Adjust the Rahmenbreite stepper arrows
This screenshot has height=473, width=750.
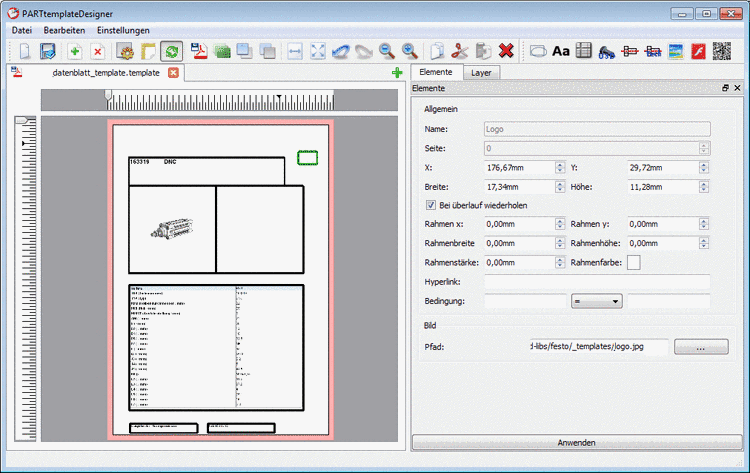point(560,243)
